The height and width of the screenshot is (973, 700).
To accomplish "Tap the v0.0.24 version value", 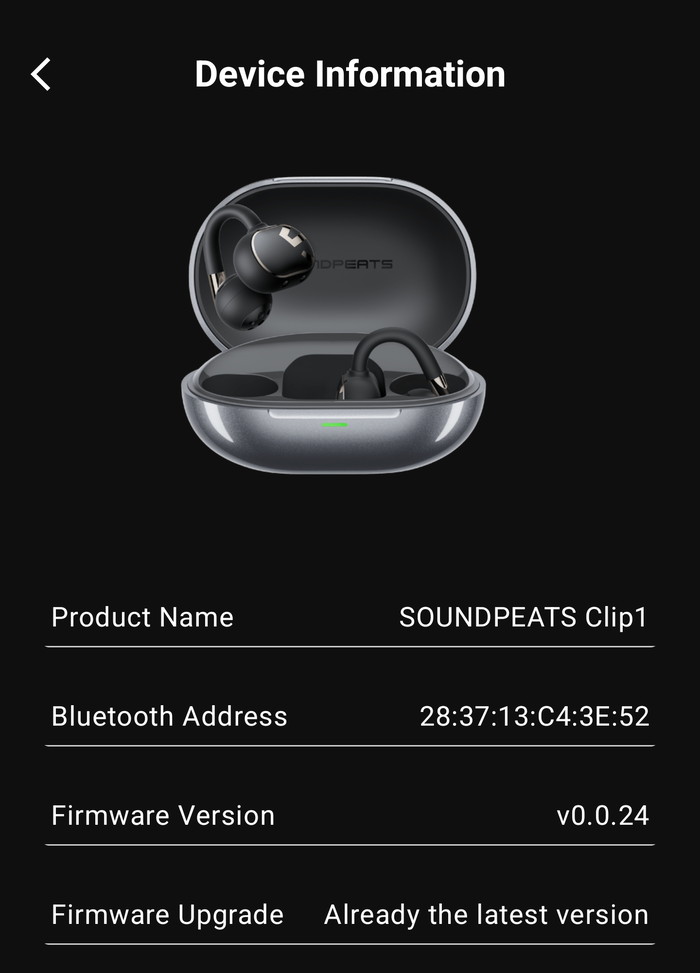I will [603, 815].
